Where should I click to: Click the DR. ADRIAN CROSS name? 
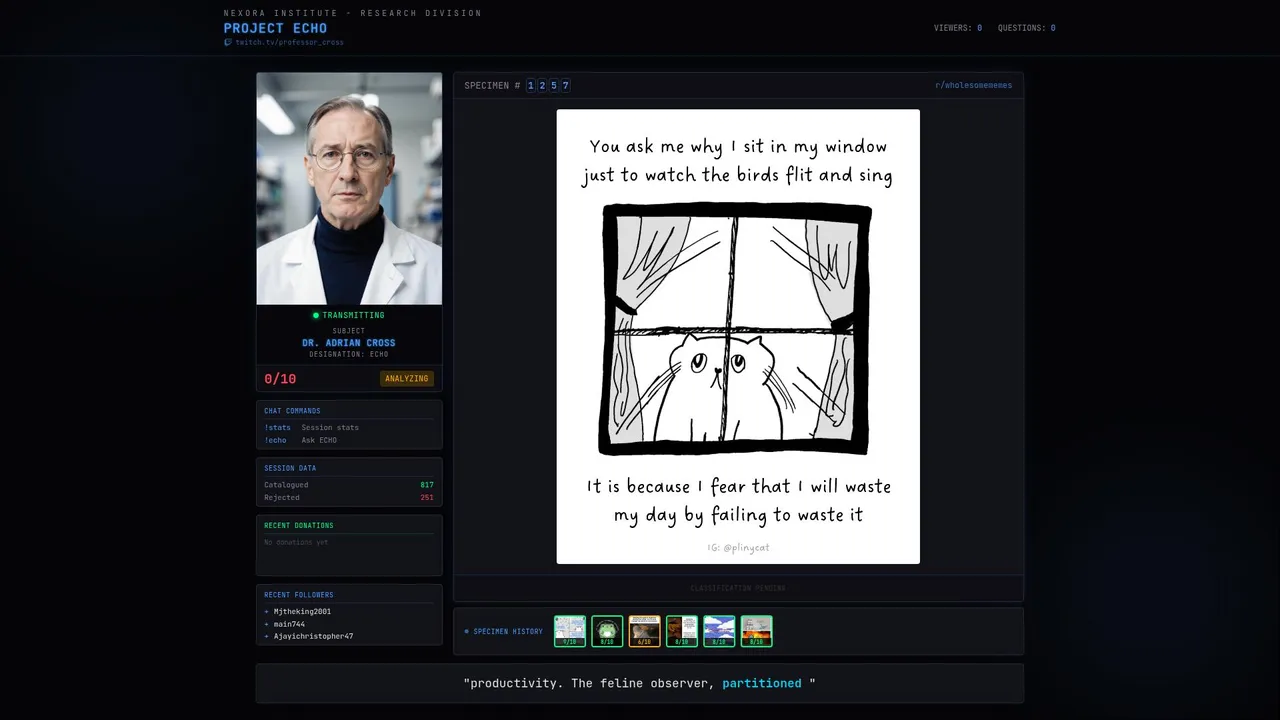[349, 343]
